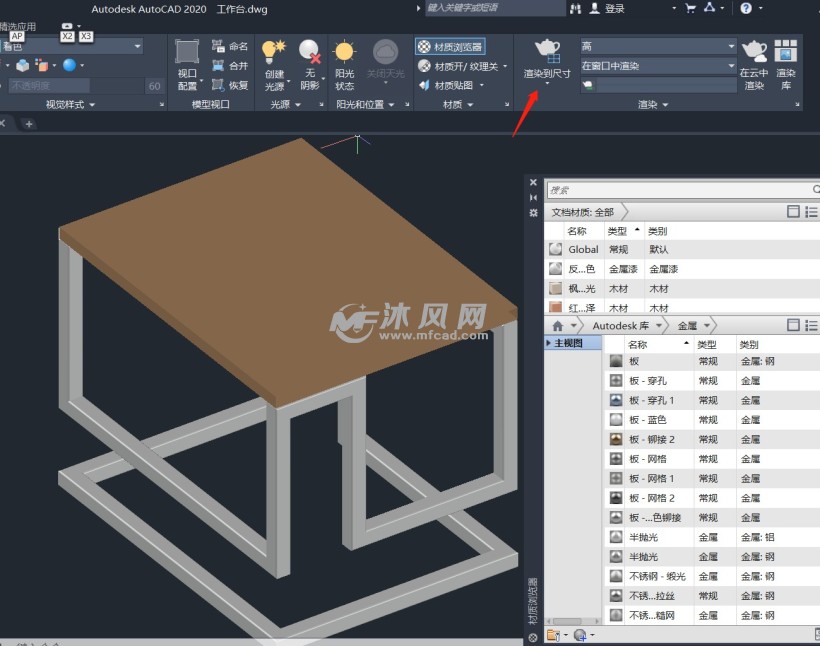Toggle auto-hide on the materials browser palette

pos(533,197)
